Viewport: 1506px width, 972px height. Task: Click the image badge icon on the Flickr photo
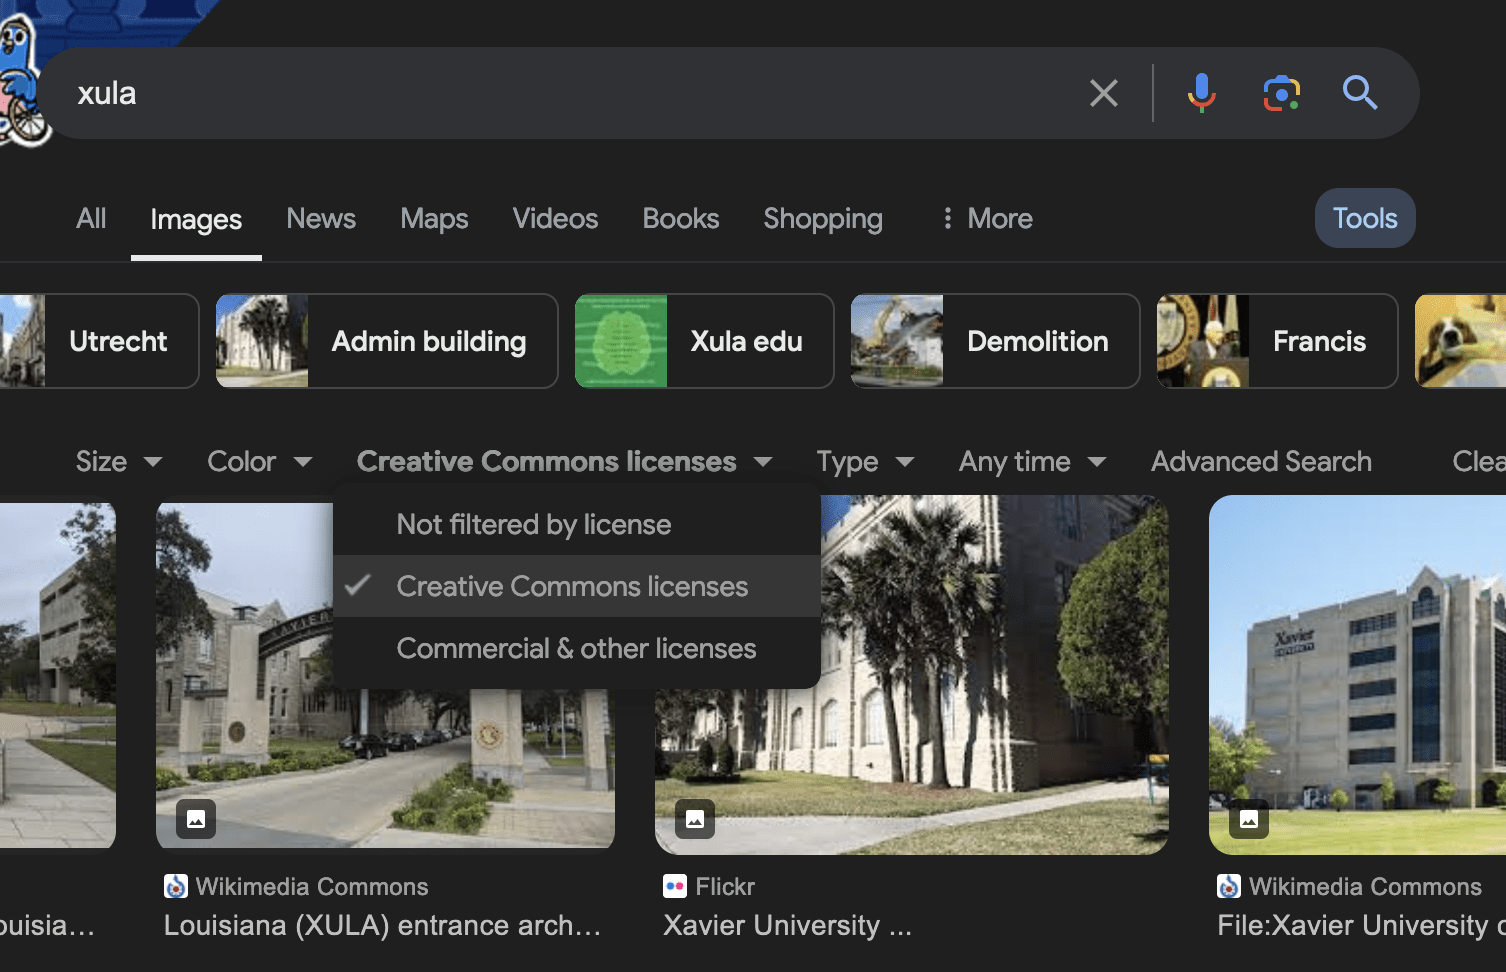pos(695,819)
